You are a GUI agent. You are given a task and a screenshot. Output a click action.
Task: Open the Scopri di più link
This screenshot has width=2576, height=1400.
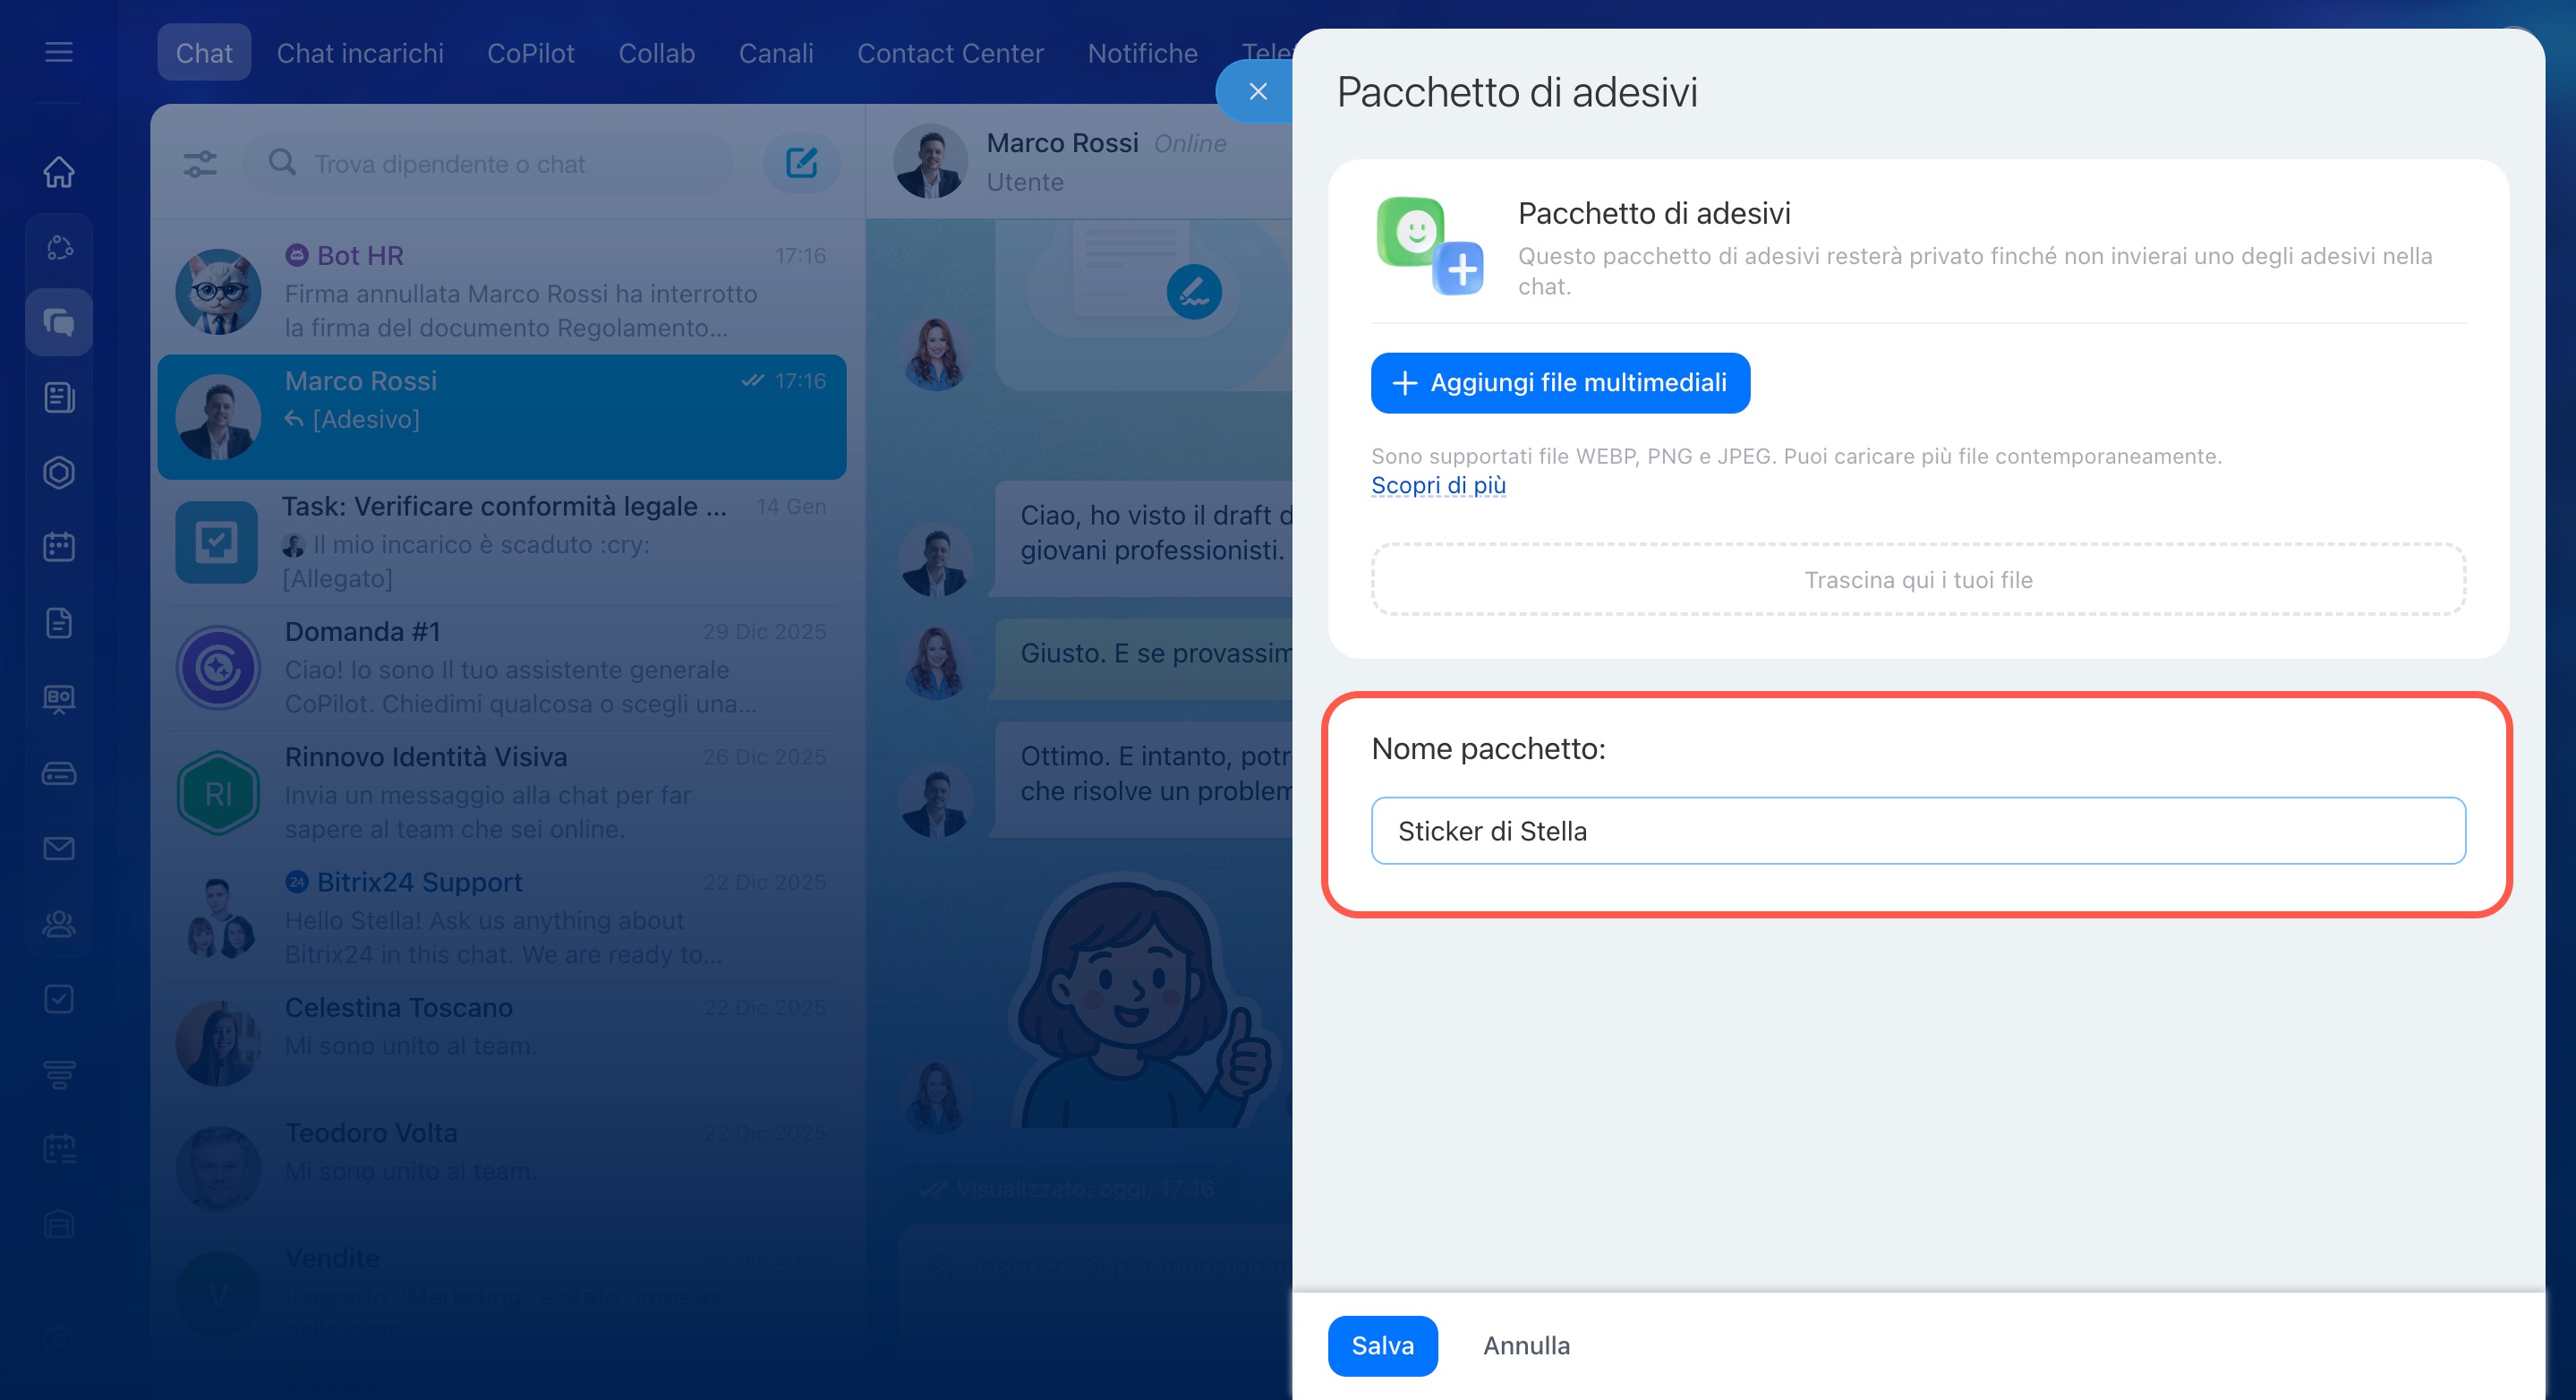click(1437, 485)
